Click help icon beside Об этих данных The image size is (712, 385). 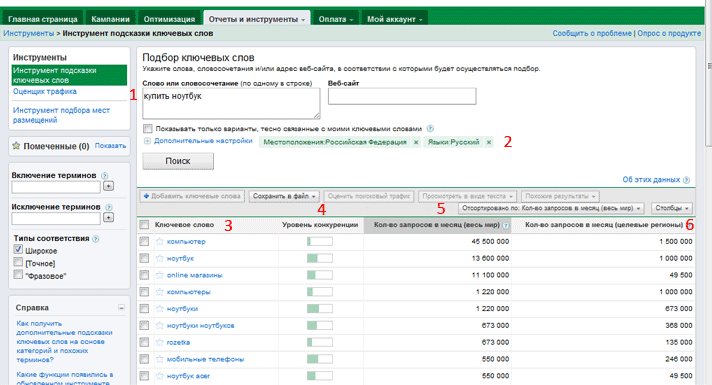(686, 180)
